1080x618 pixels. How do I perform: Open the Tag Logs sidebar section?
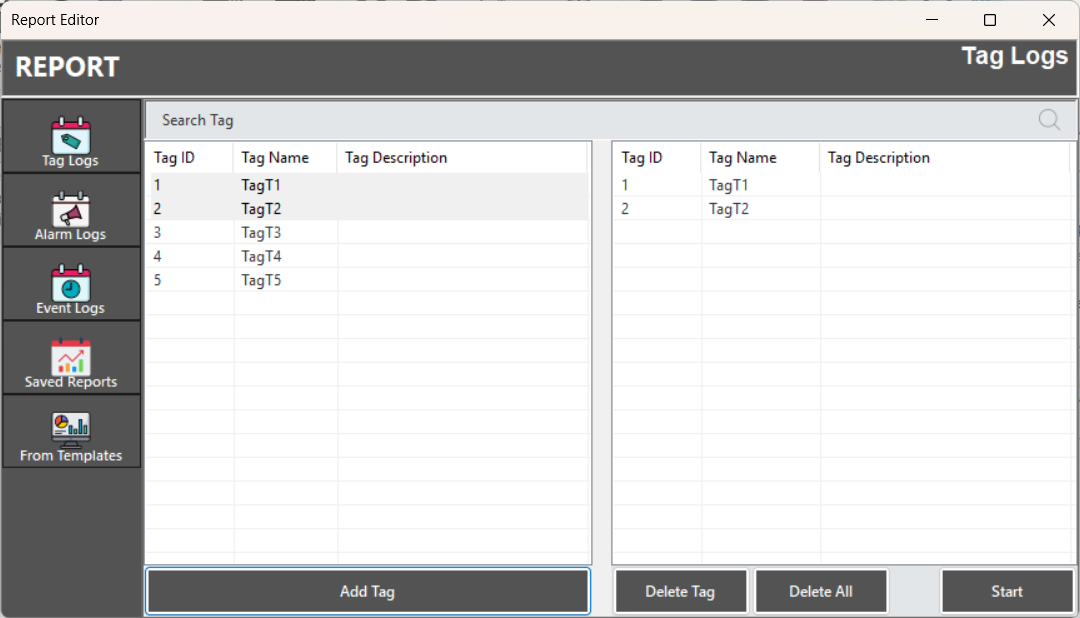coord(71,136)
